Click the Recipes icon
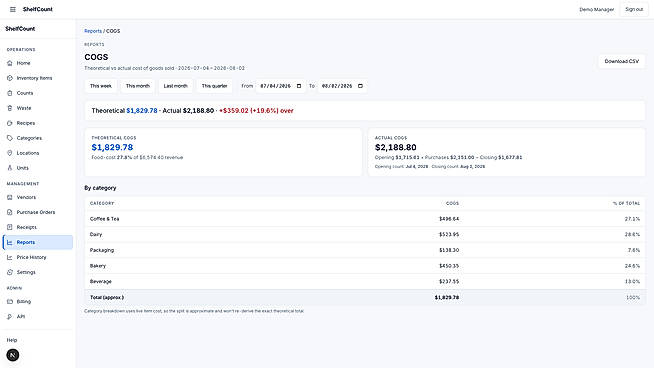The height and width of the screenshot is (368, 654). click(10, 123)
